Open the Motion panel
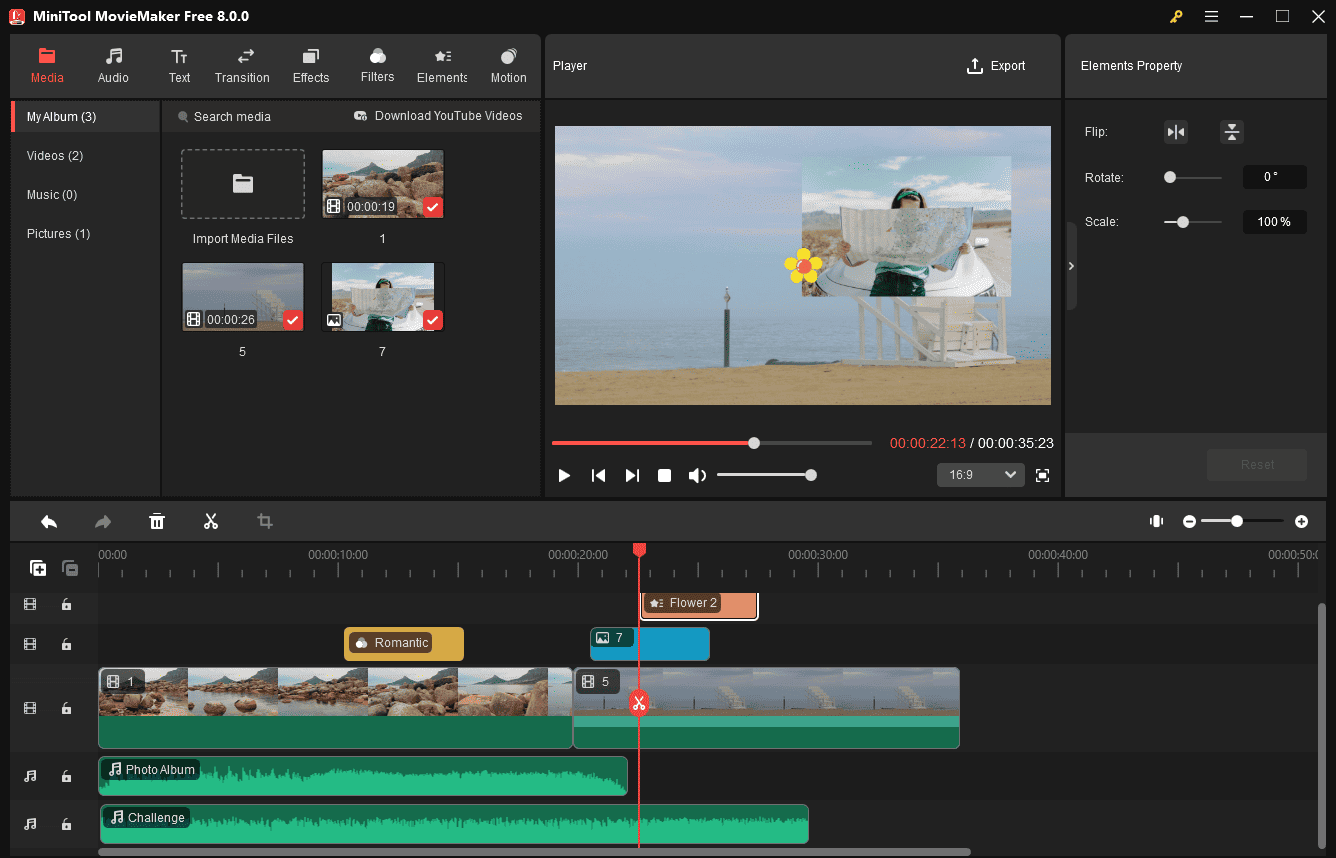1336x858 pixels. 508,66
